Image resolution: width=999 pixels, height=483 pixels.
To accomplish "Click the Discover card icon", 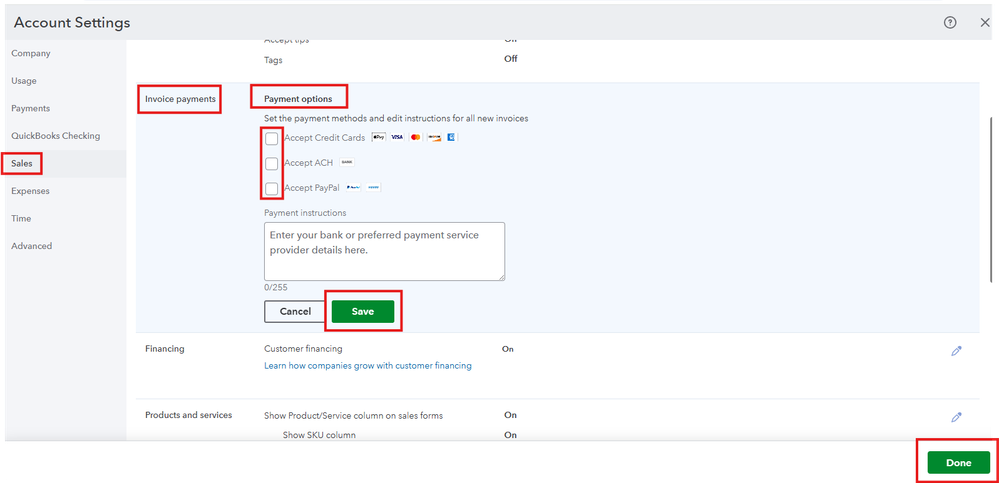I will 434,137.
